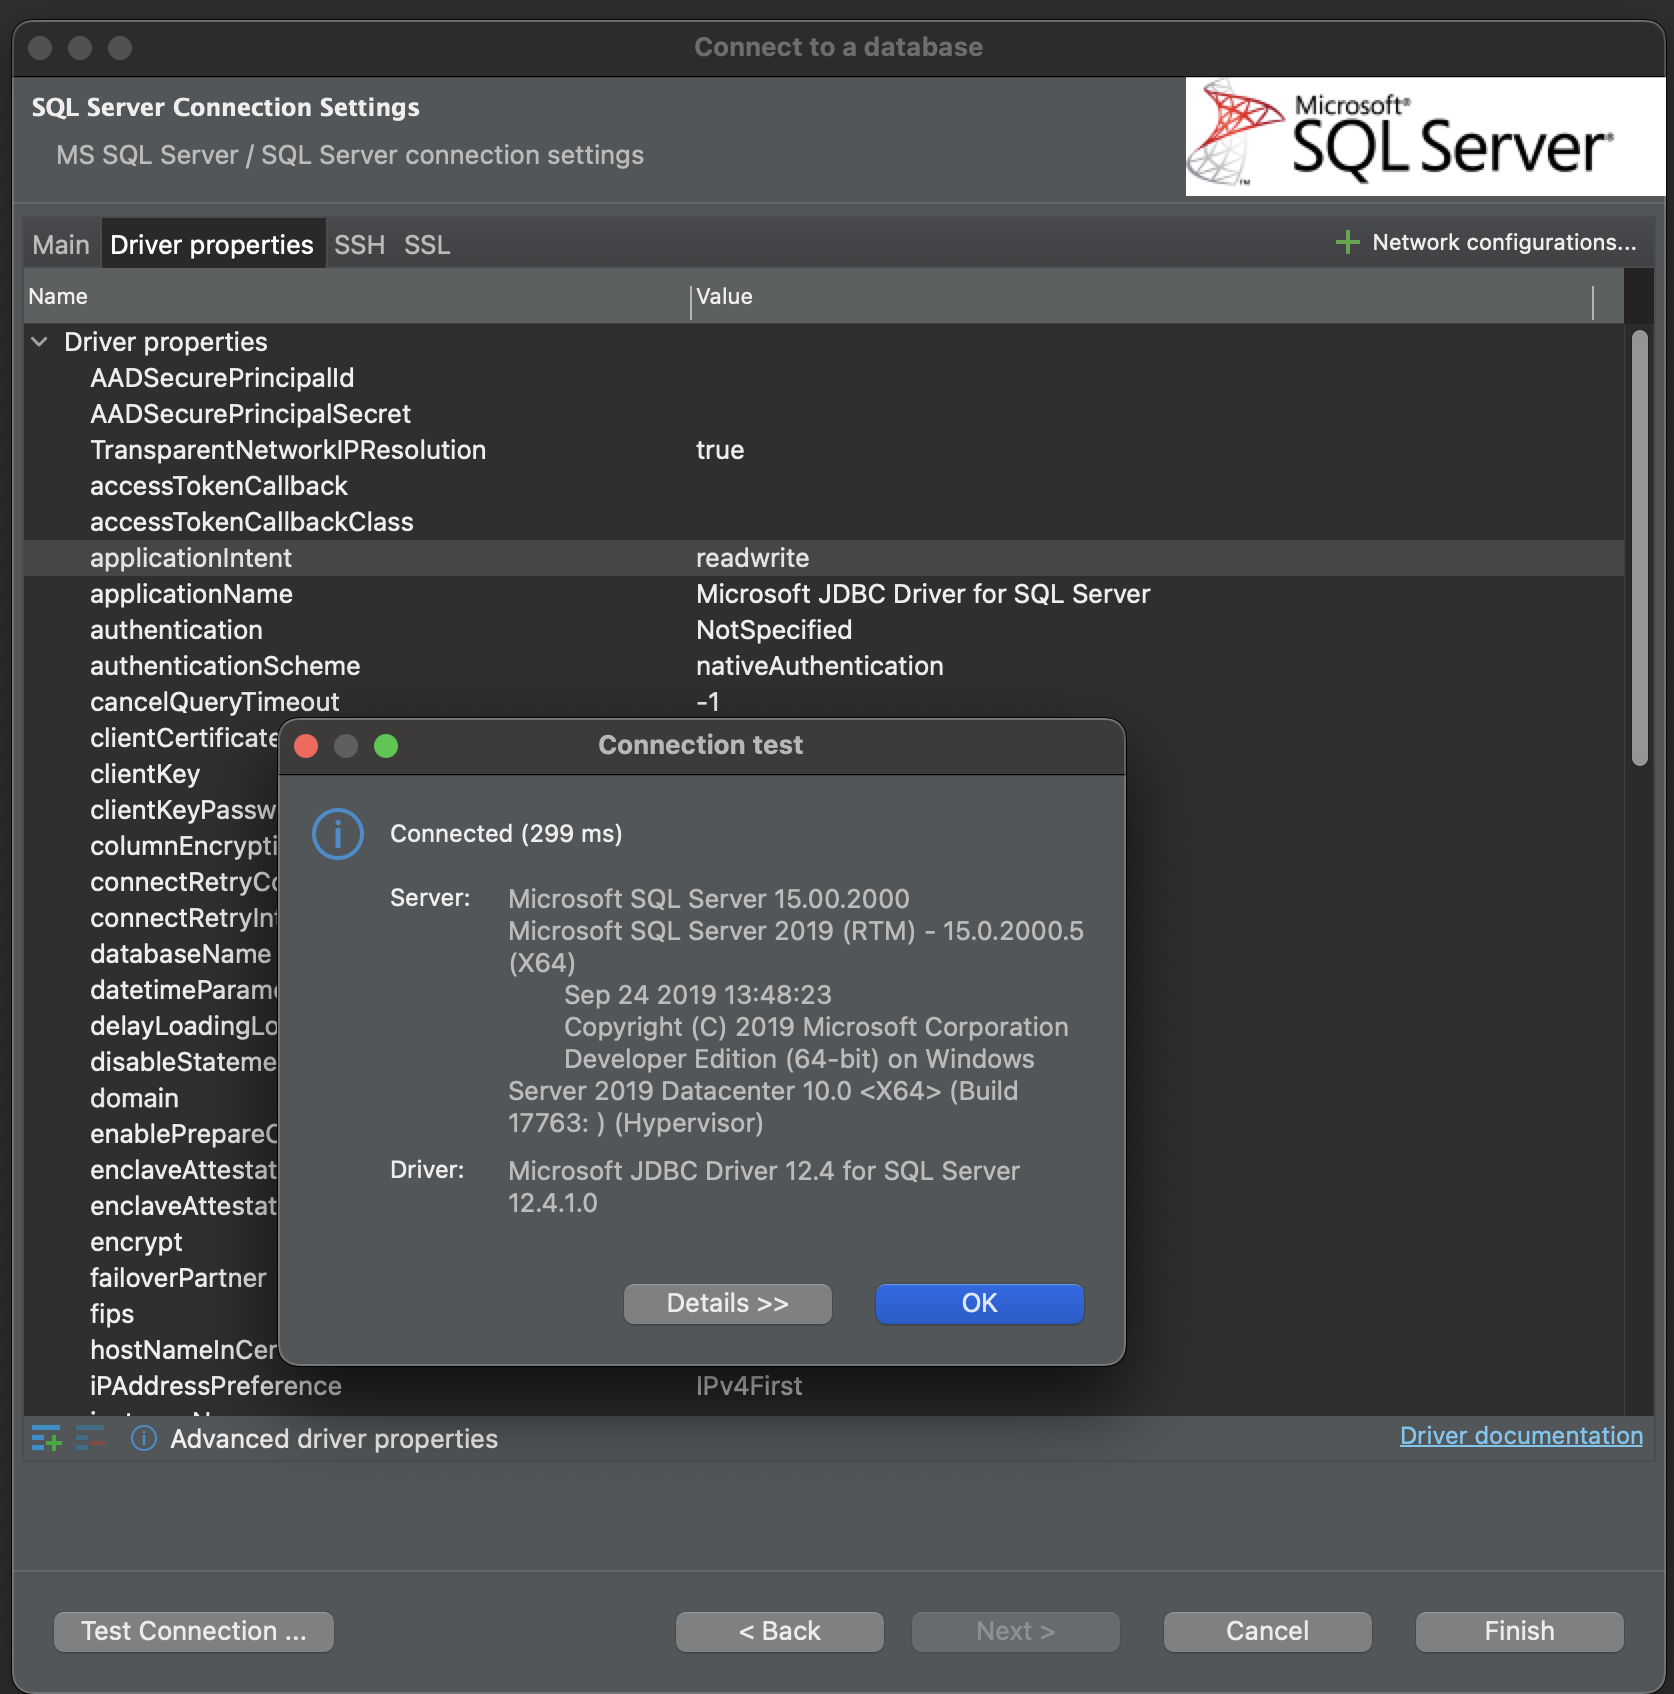This screenshot has height=1694, width=1674.
Task: Open the SSL tab
Action: (426, 244)
